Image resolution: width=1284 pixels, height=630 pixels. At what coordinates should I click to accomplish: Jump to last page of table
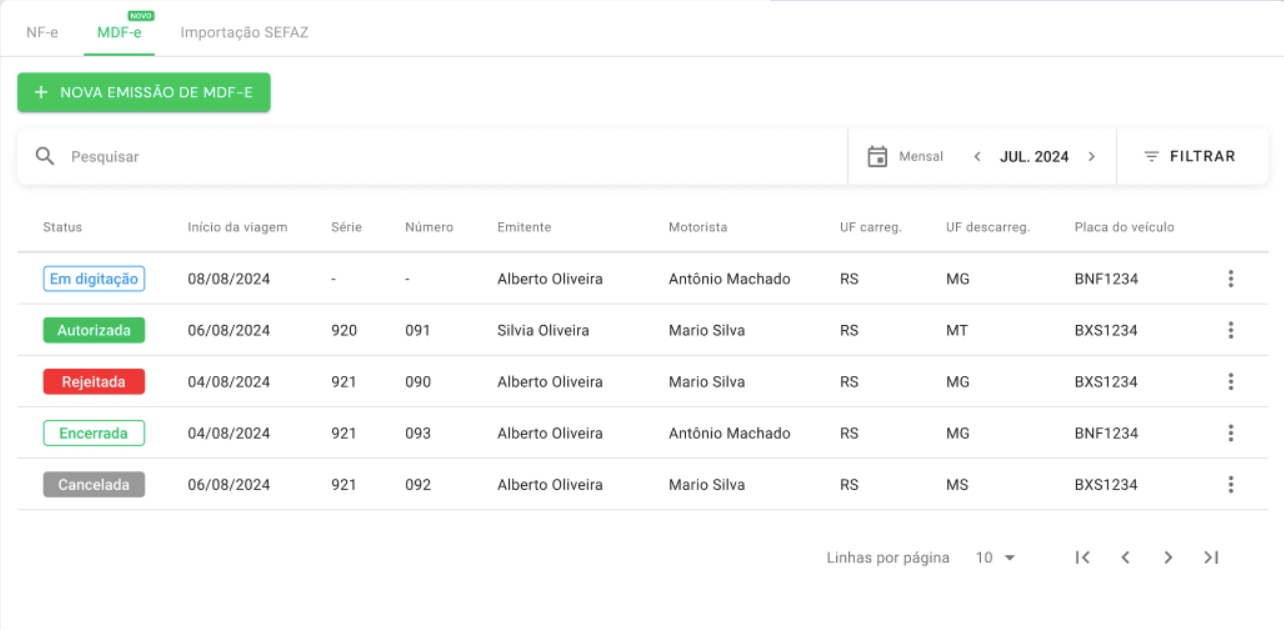(1211, 558)
